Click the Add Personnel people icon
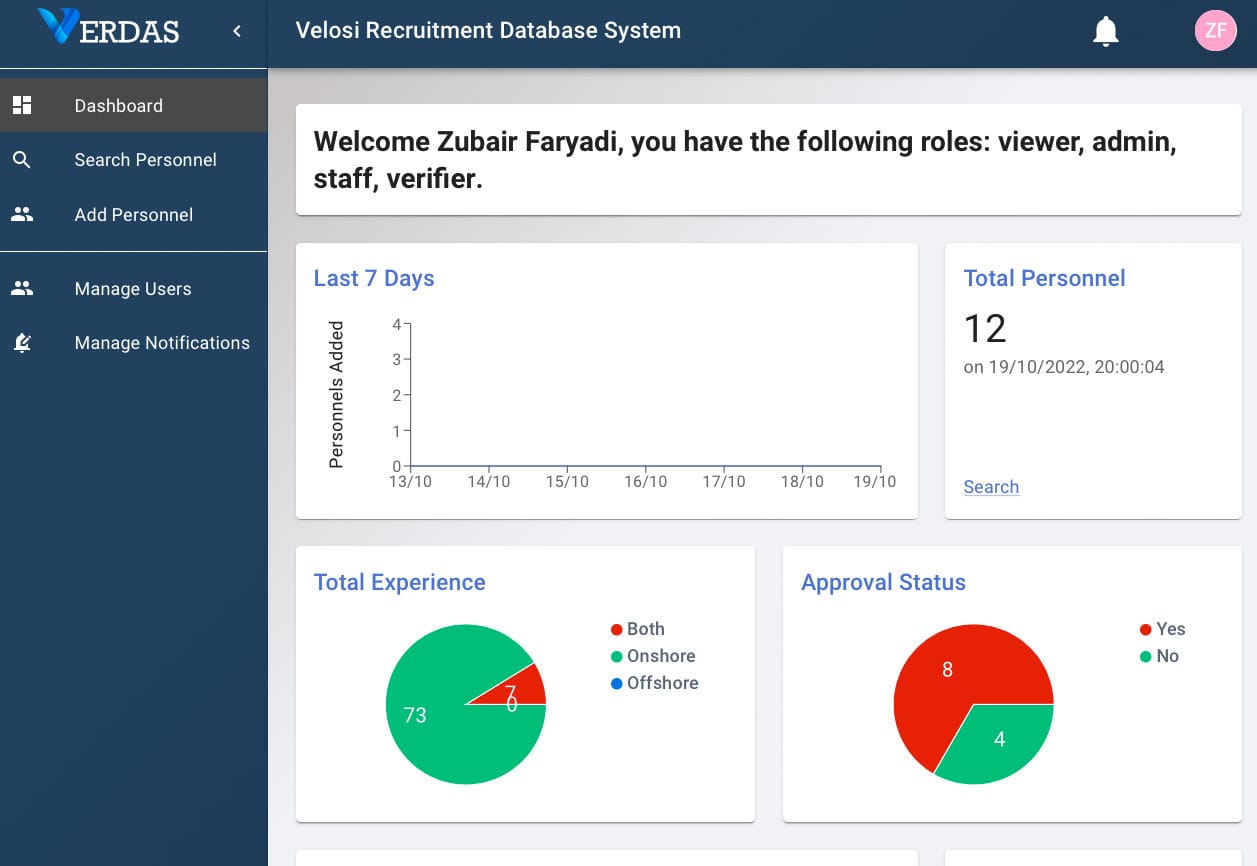 pyautogui.click(x=22, y=214)
